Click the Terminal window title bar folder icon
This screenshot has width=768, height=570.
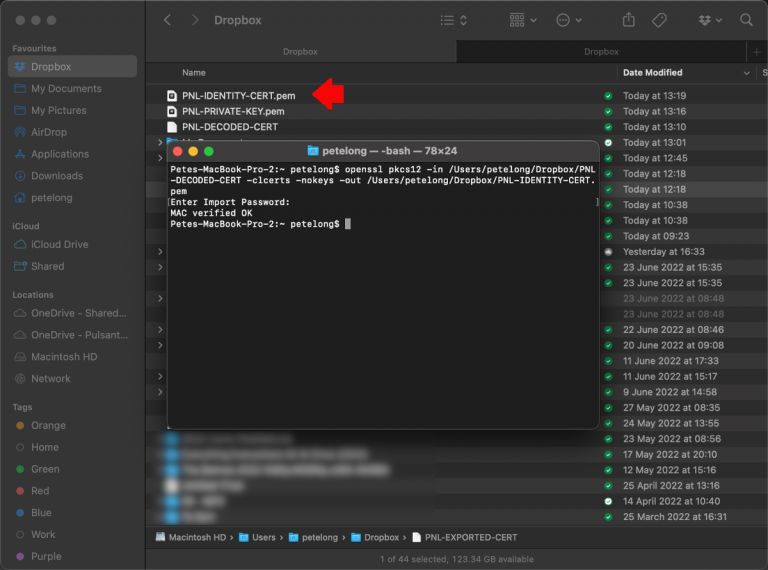tap(312, 151)
